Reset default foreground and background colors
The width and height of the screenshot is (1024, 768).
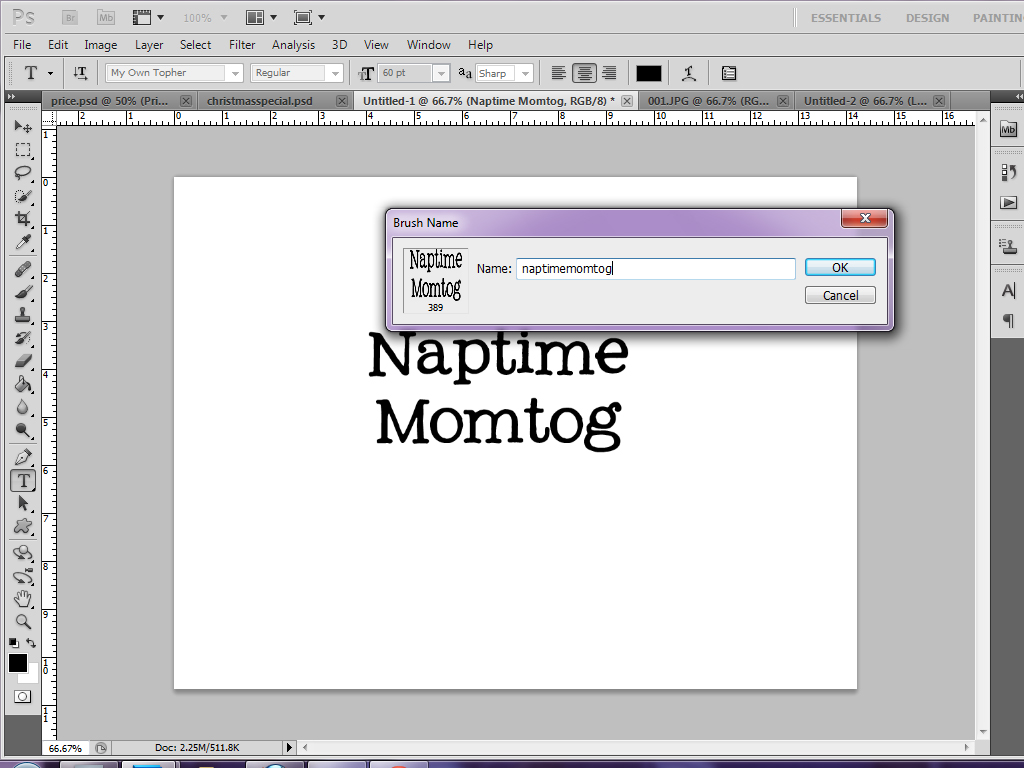pyautogui.click(x=13, y=643)
